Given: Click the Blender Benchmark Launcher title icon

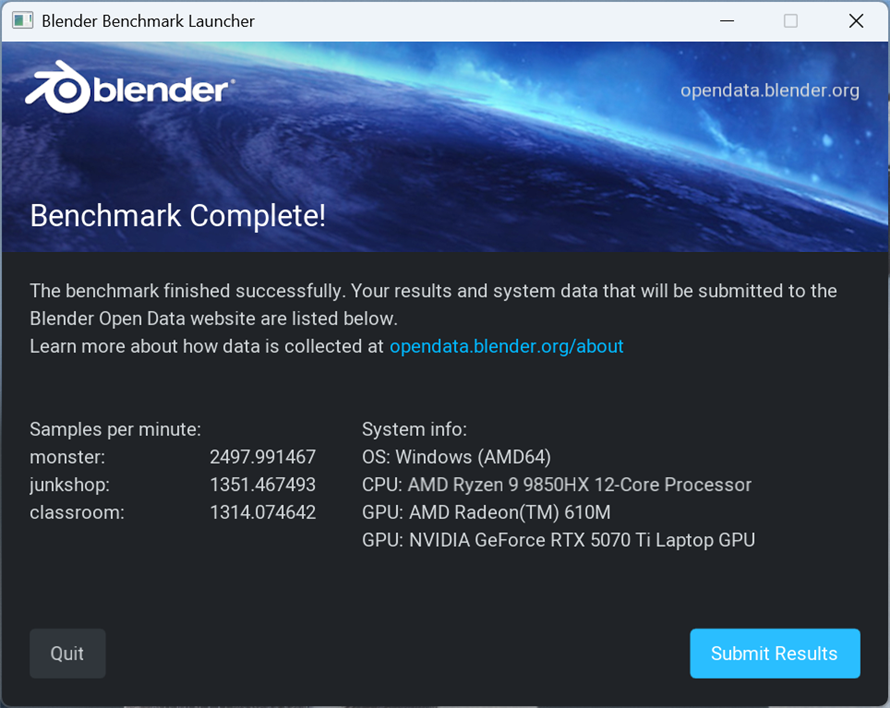Looking at the screenshot, I should [x=23, y=21].
